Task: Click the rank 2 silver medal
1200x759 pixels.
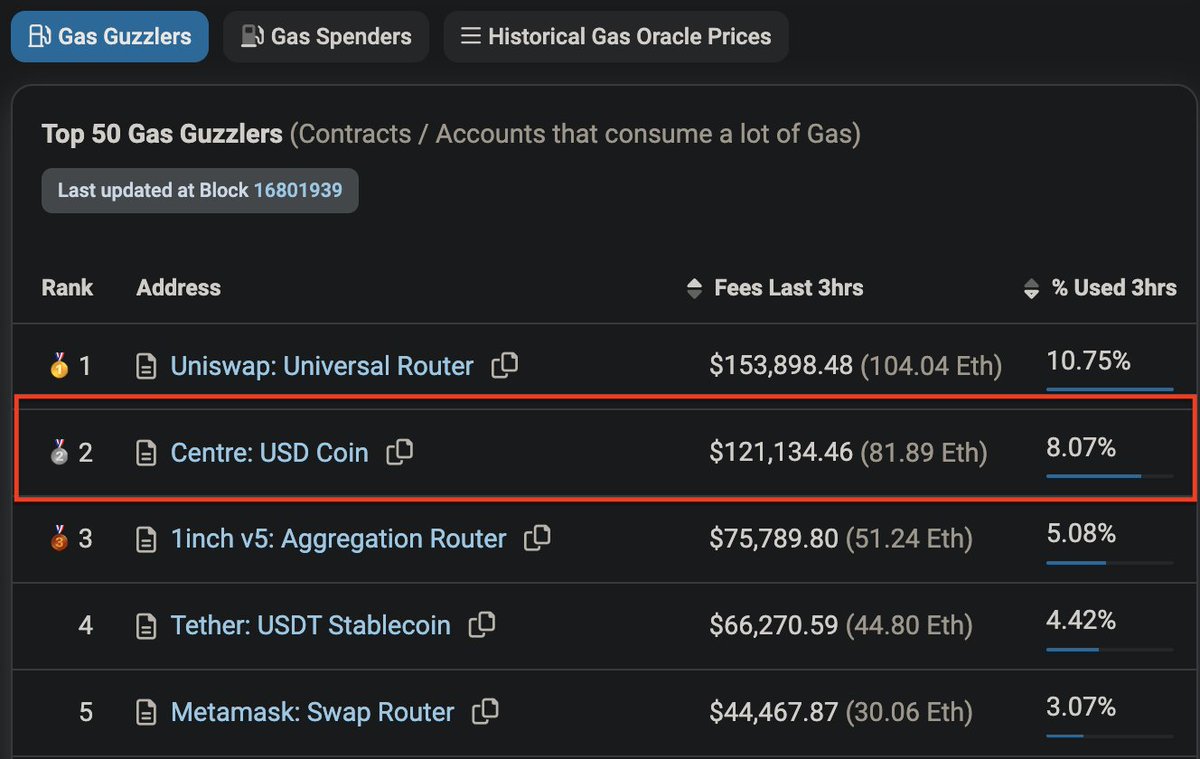Action: pos(57,451)
